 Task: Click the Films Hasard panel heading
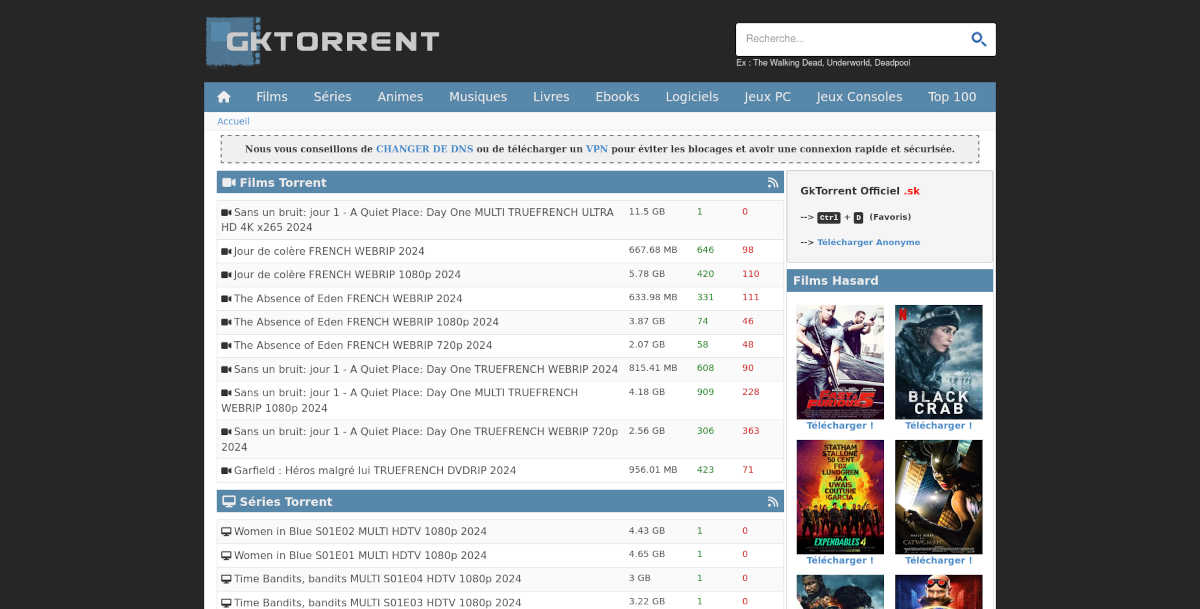[x=836, y=281]
